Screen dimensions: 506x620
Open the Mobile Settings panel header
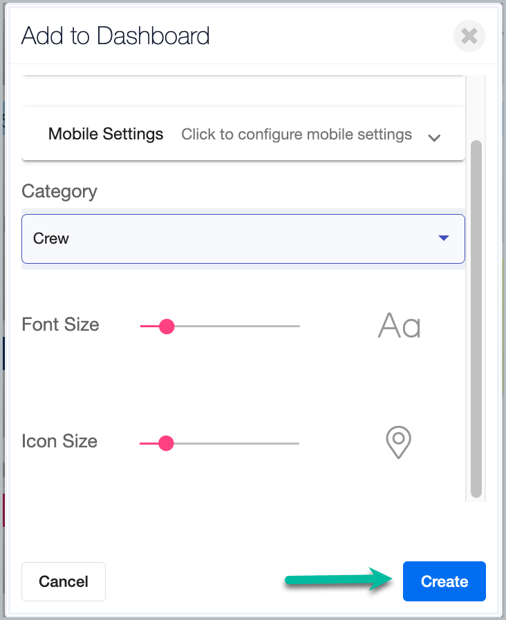[243, 134]
